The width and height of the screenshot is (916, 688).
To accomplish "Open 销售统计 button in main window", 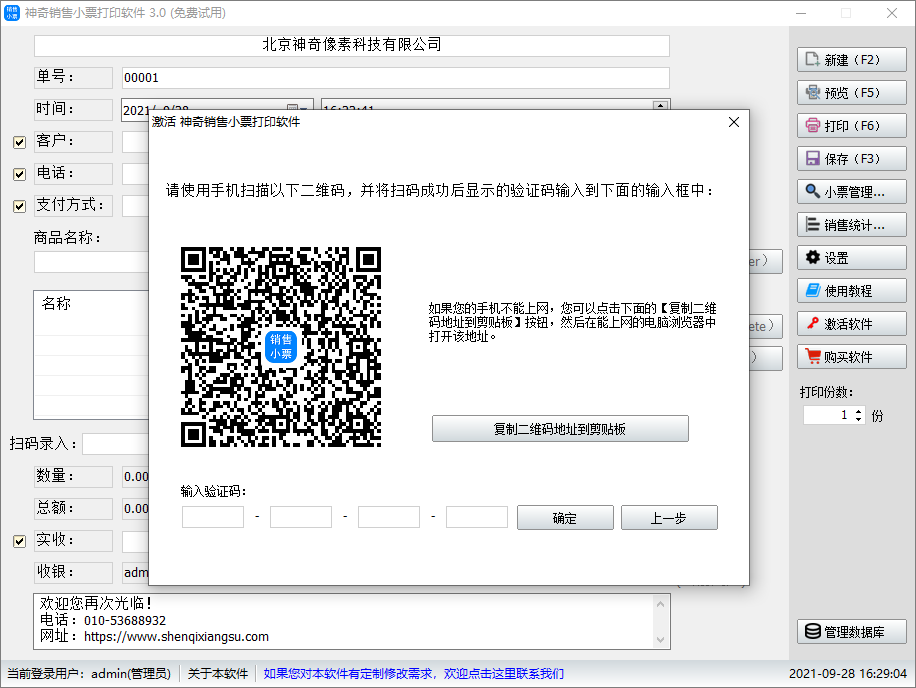I will click(852, 224).
